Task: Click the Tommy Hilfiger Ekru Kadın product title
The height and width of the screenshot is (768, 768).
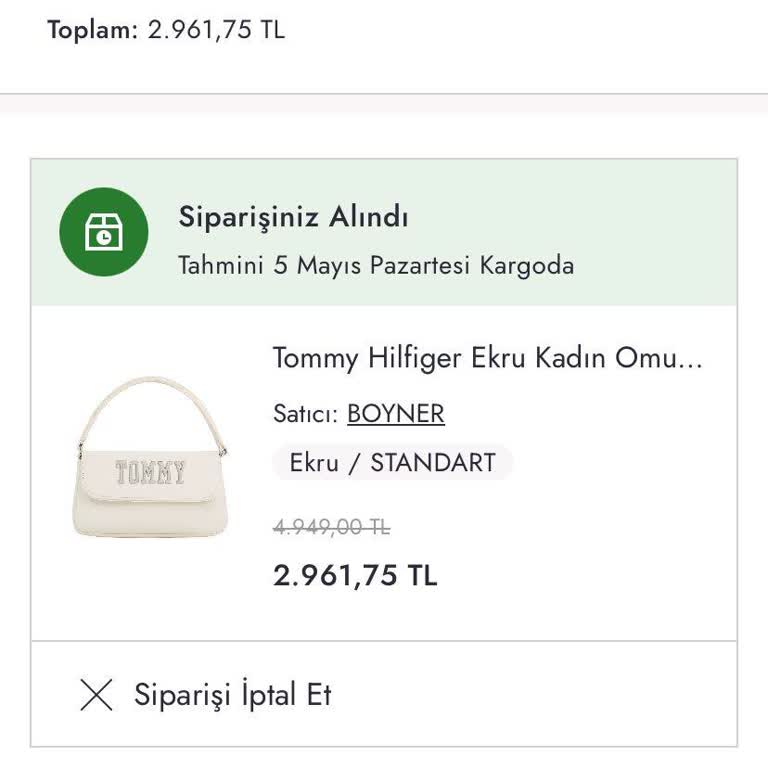Action: coord(487,358)
